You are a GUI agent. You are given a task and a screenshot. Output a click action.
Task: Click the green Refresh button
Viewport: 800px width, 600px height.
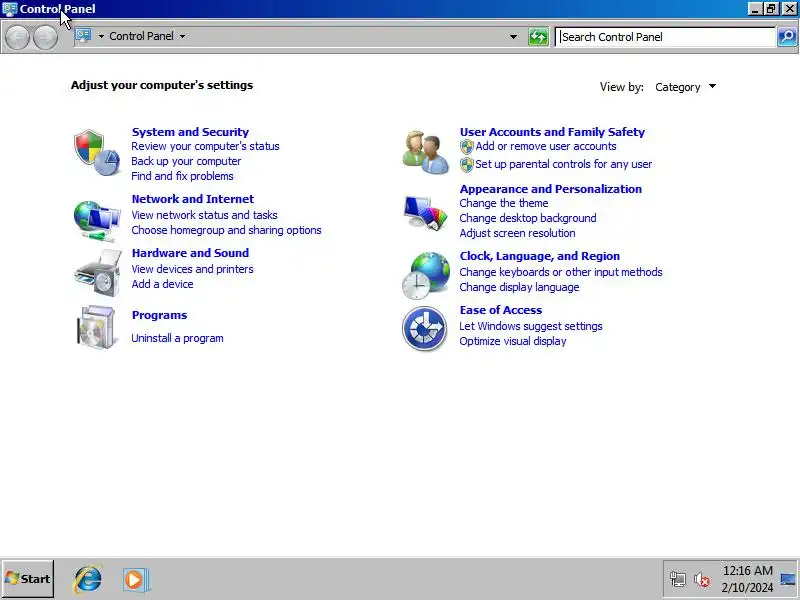coord(538,37)
